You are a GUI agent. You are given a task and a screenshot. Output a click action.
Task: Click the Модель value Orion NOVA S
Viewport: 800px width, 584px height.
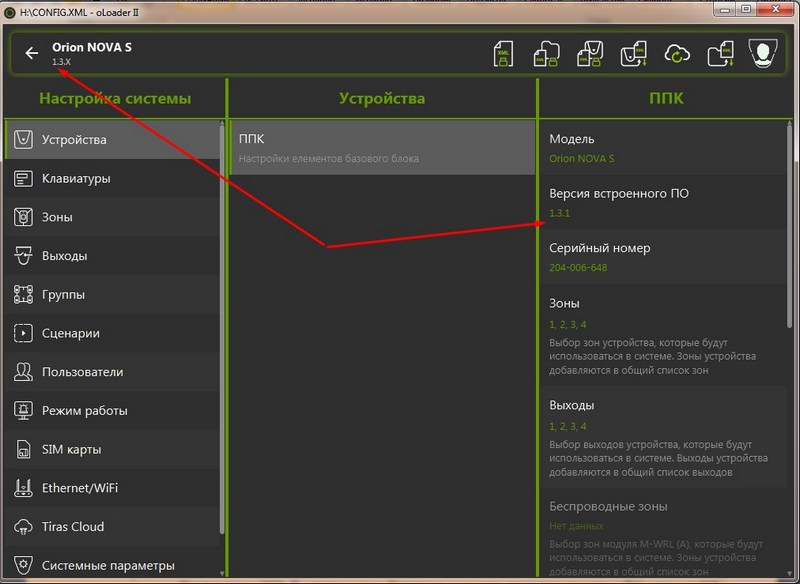pos(582,159)
